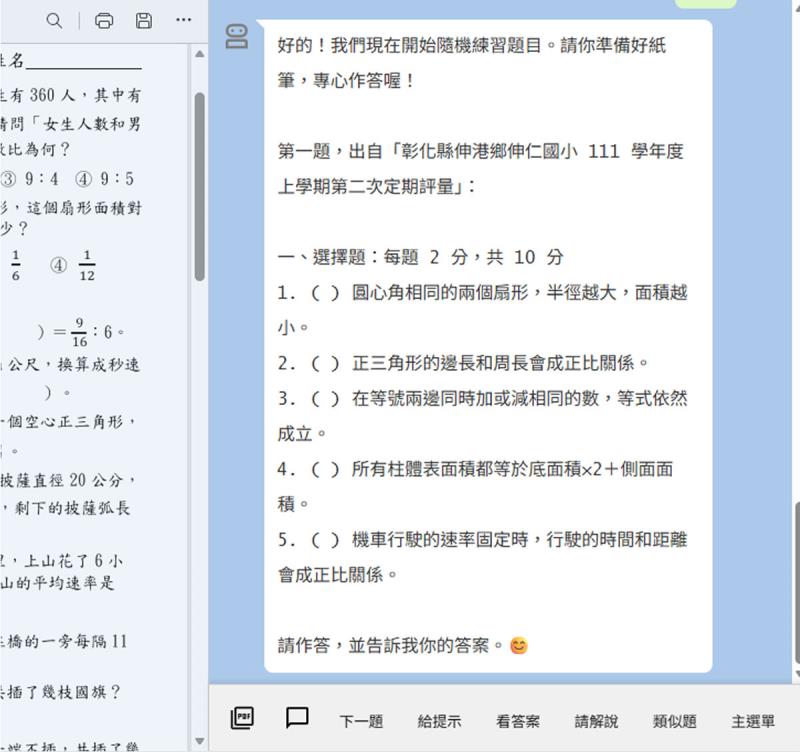The height and width of the screenshot is (752, 800).
Task: Click the smiley emoji at the message end
Action: (518, 646)
